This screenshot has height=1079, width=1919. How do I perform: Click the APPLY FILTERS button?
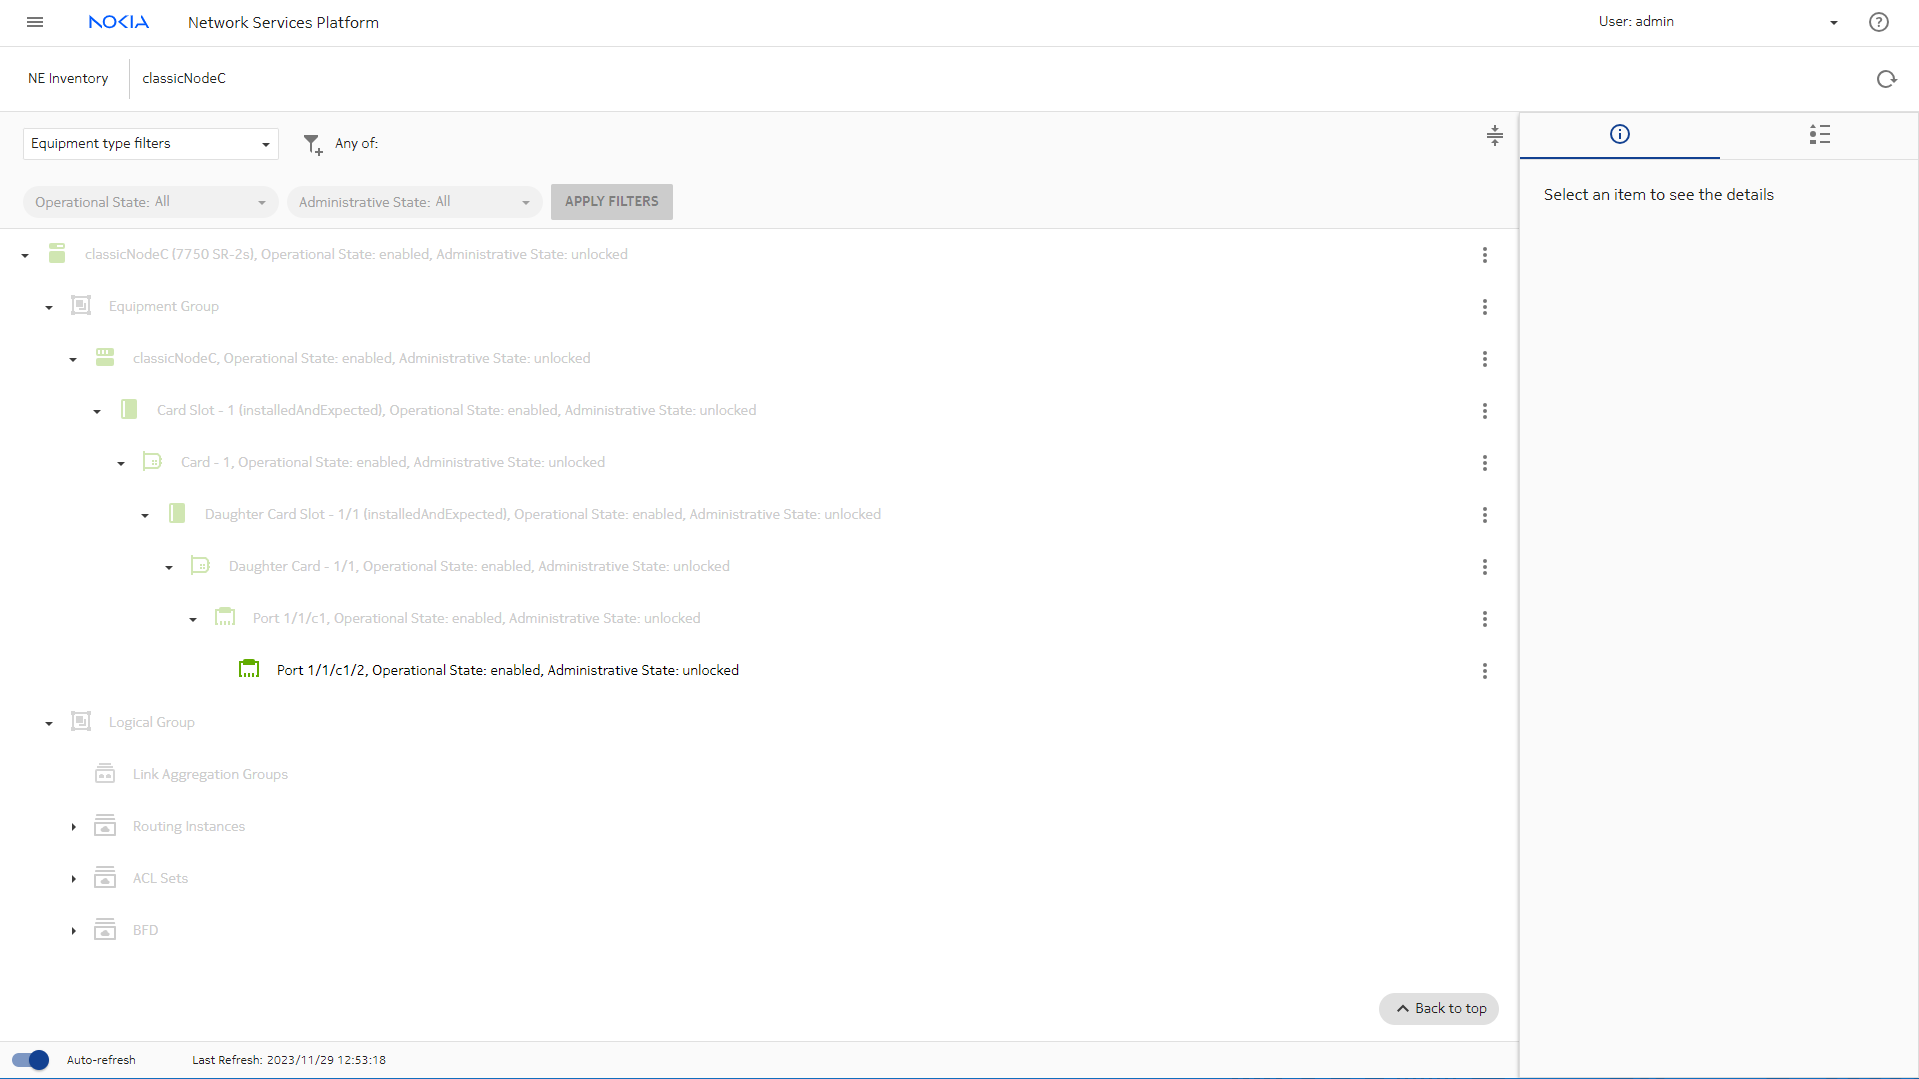coord(611,202)
